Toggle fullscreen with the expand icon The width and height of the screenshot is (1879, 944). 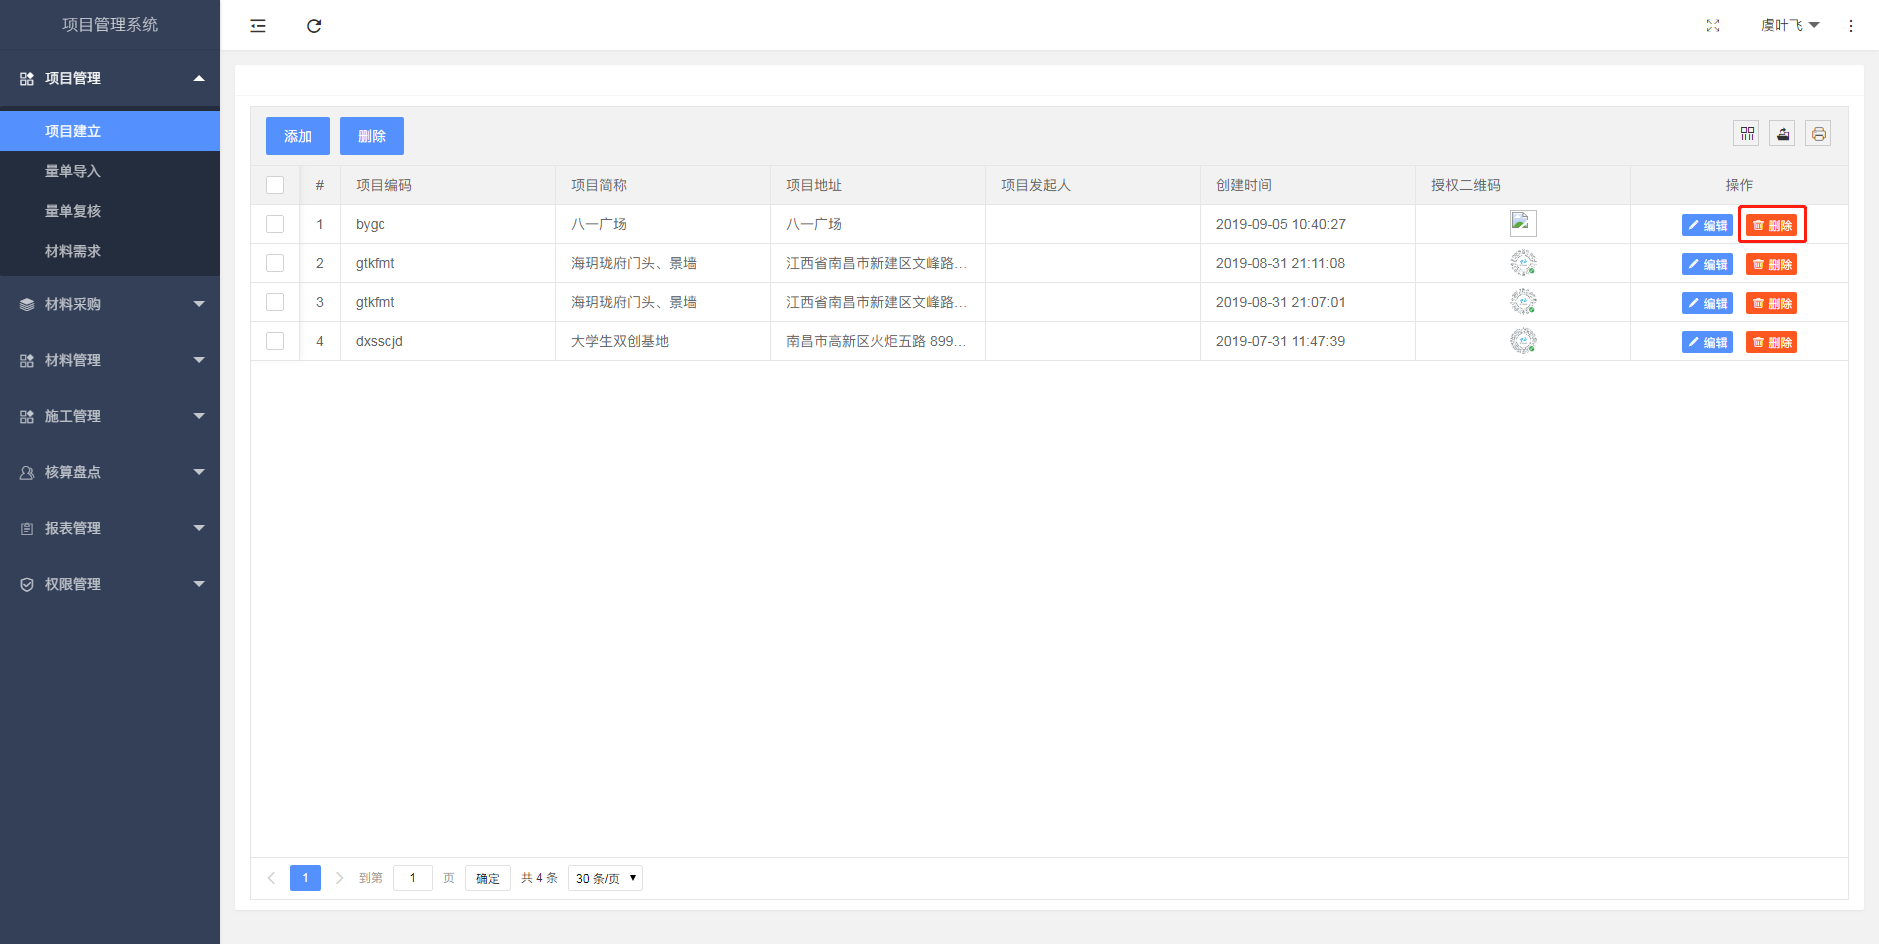click(1713, 26)
